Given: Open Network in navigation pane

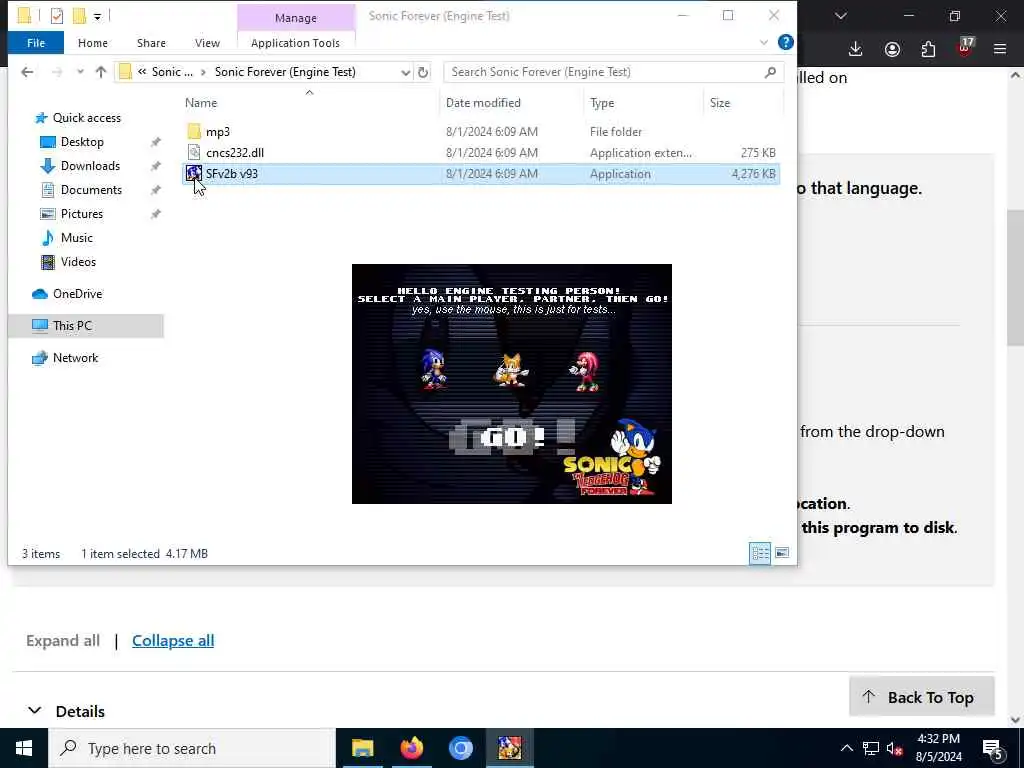Looking at the screenshot, I should click(75, 358).
